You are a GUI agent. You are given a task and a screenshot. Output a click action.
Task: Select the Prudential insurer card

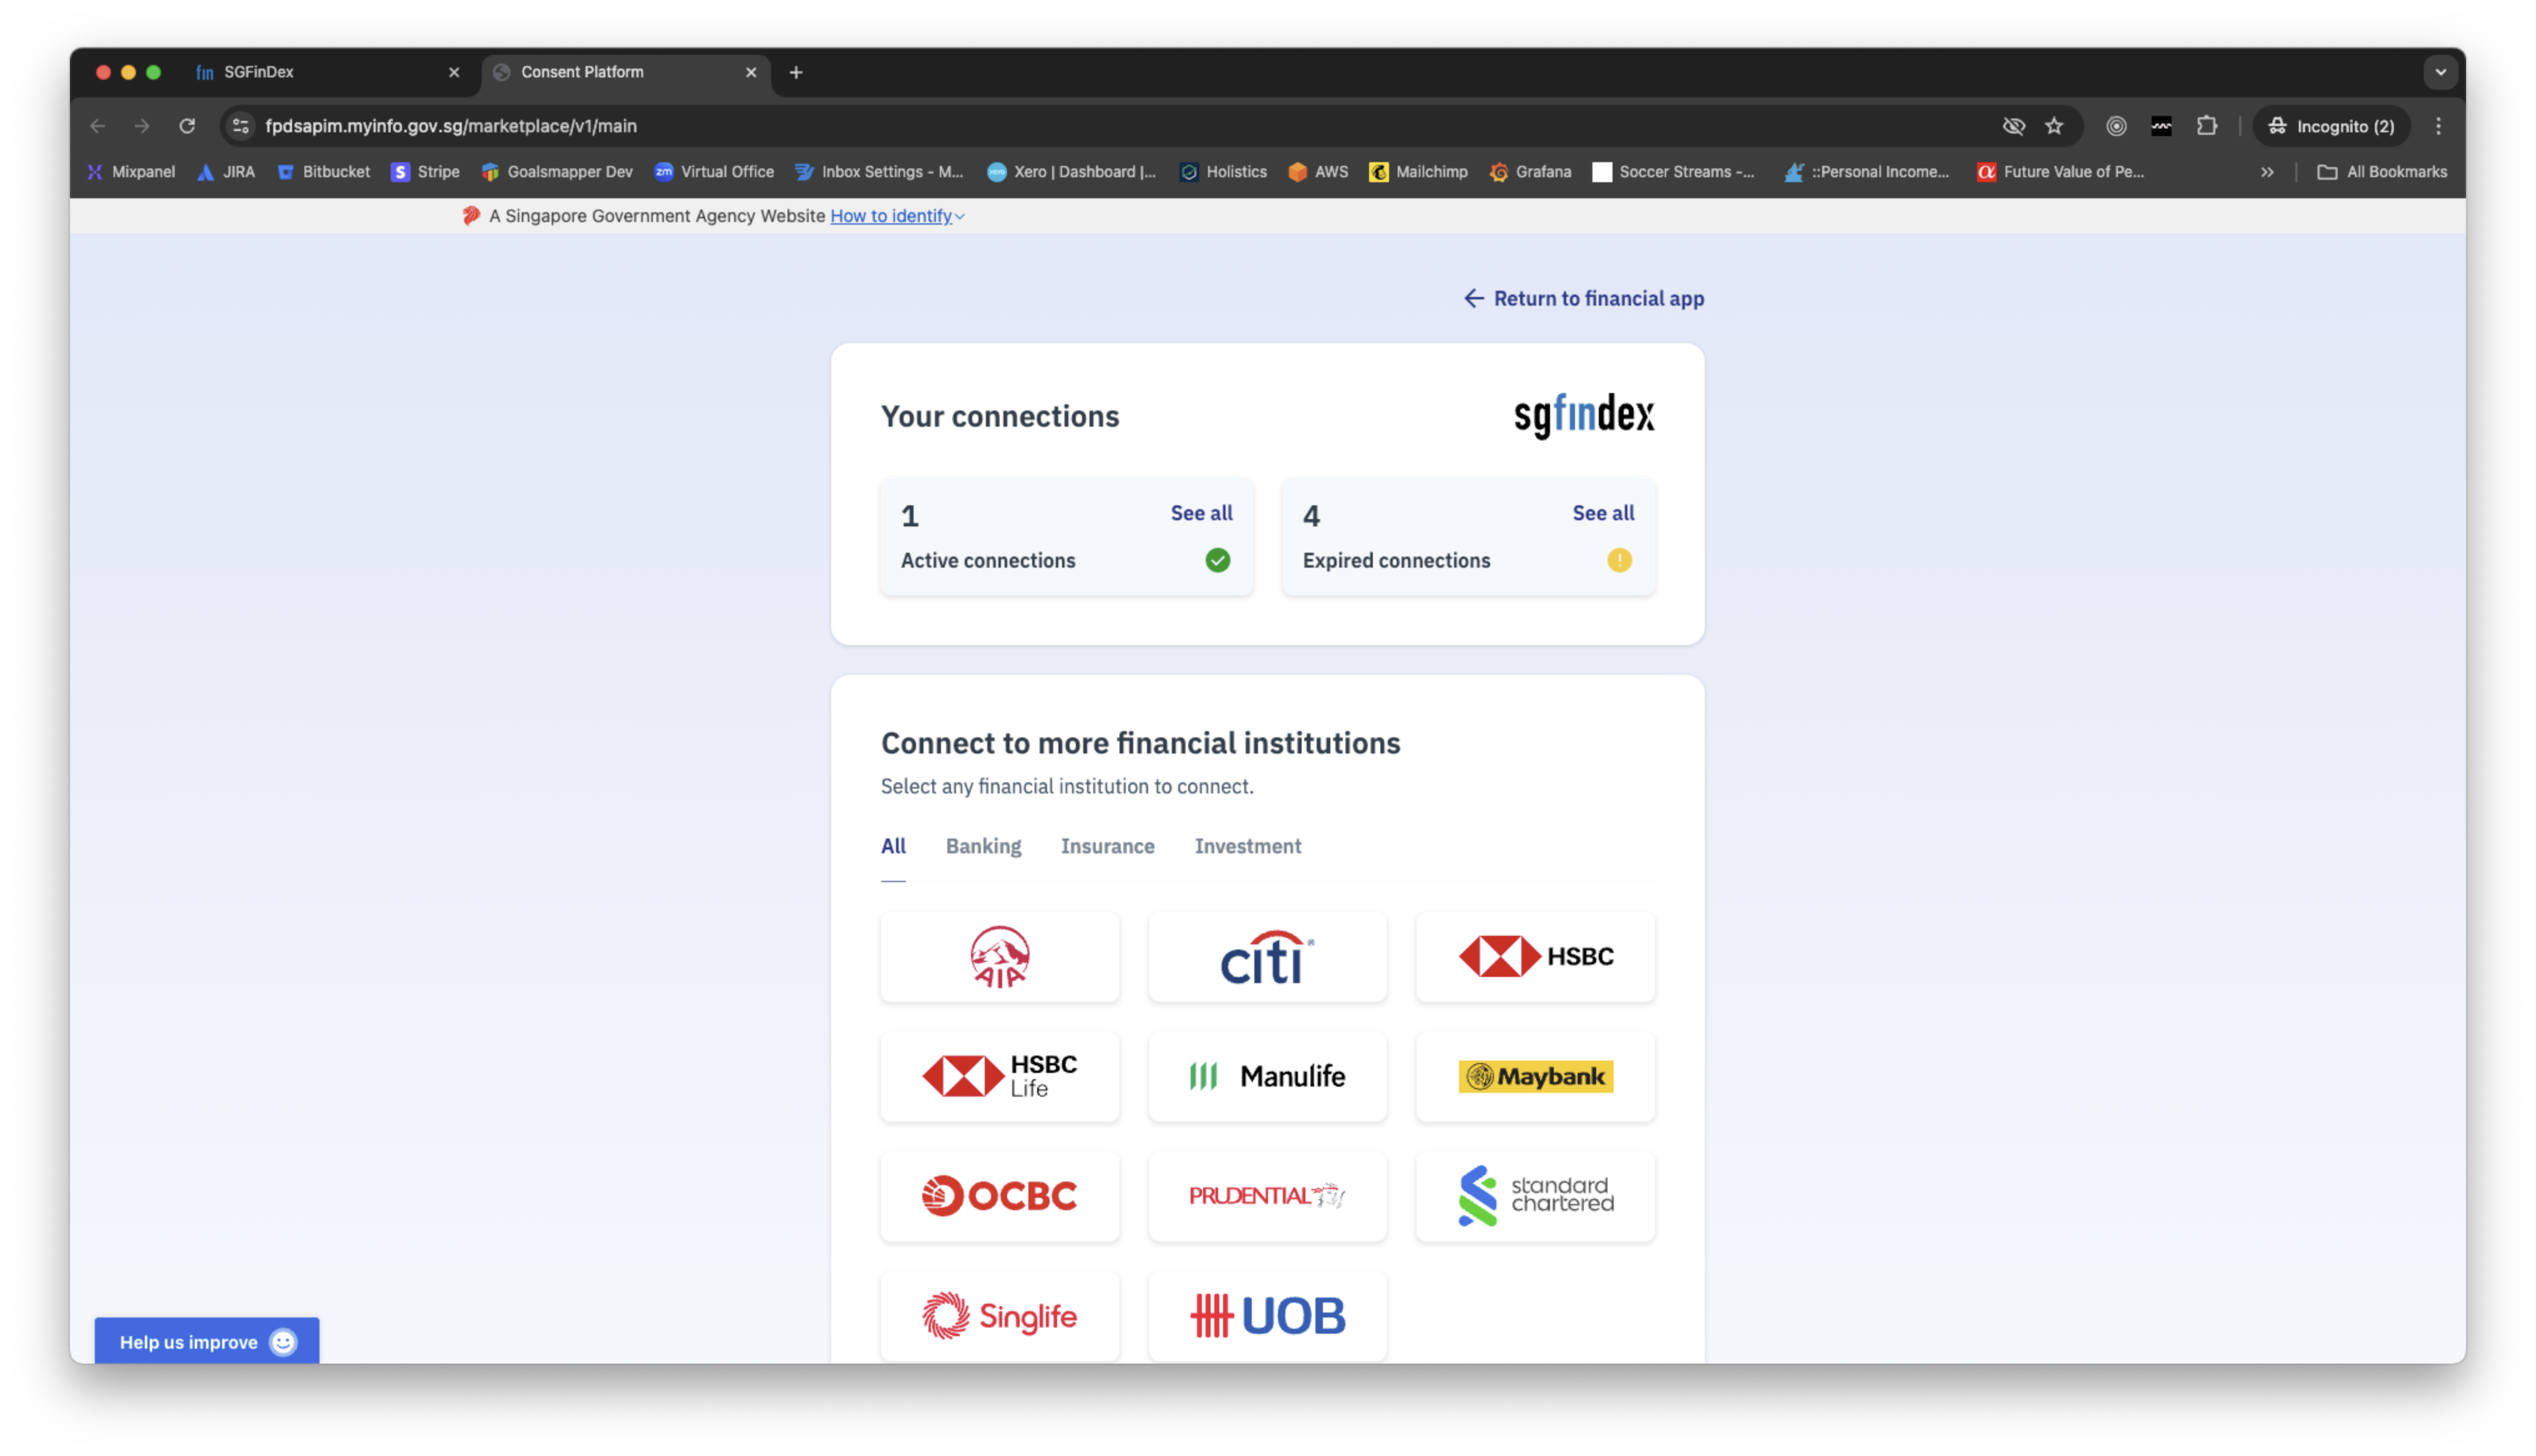(1267, 1196)
